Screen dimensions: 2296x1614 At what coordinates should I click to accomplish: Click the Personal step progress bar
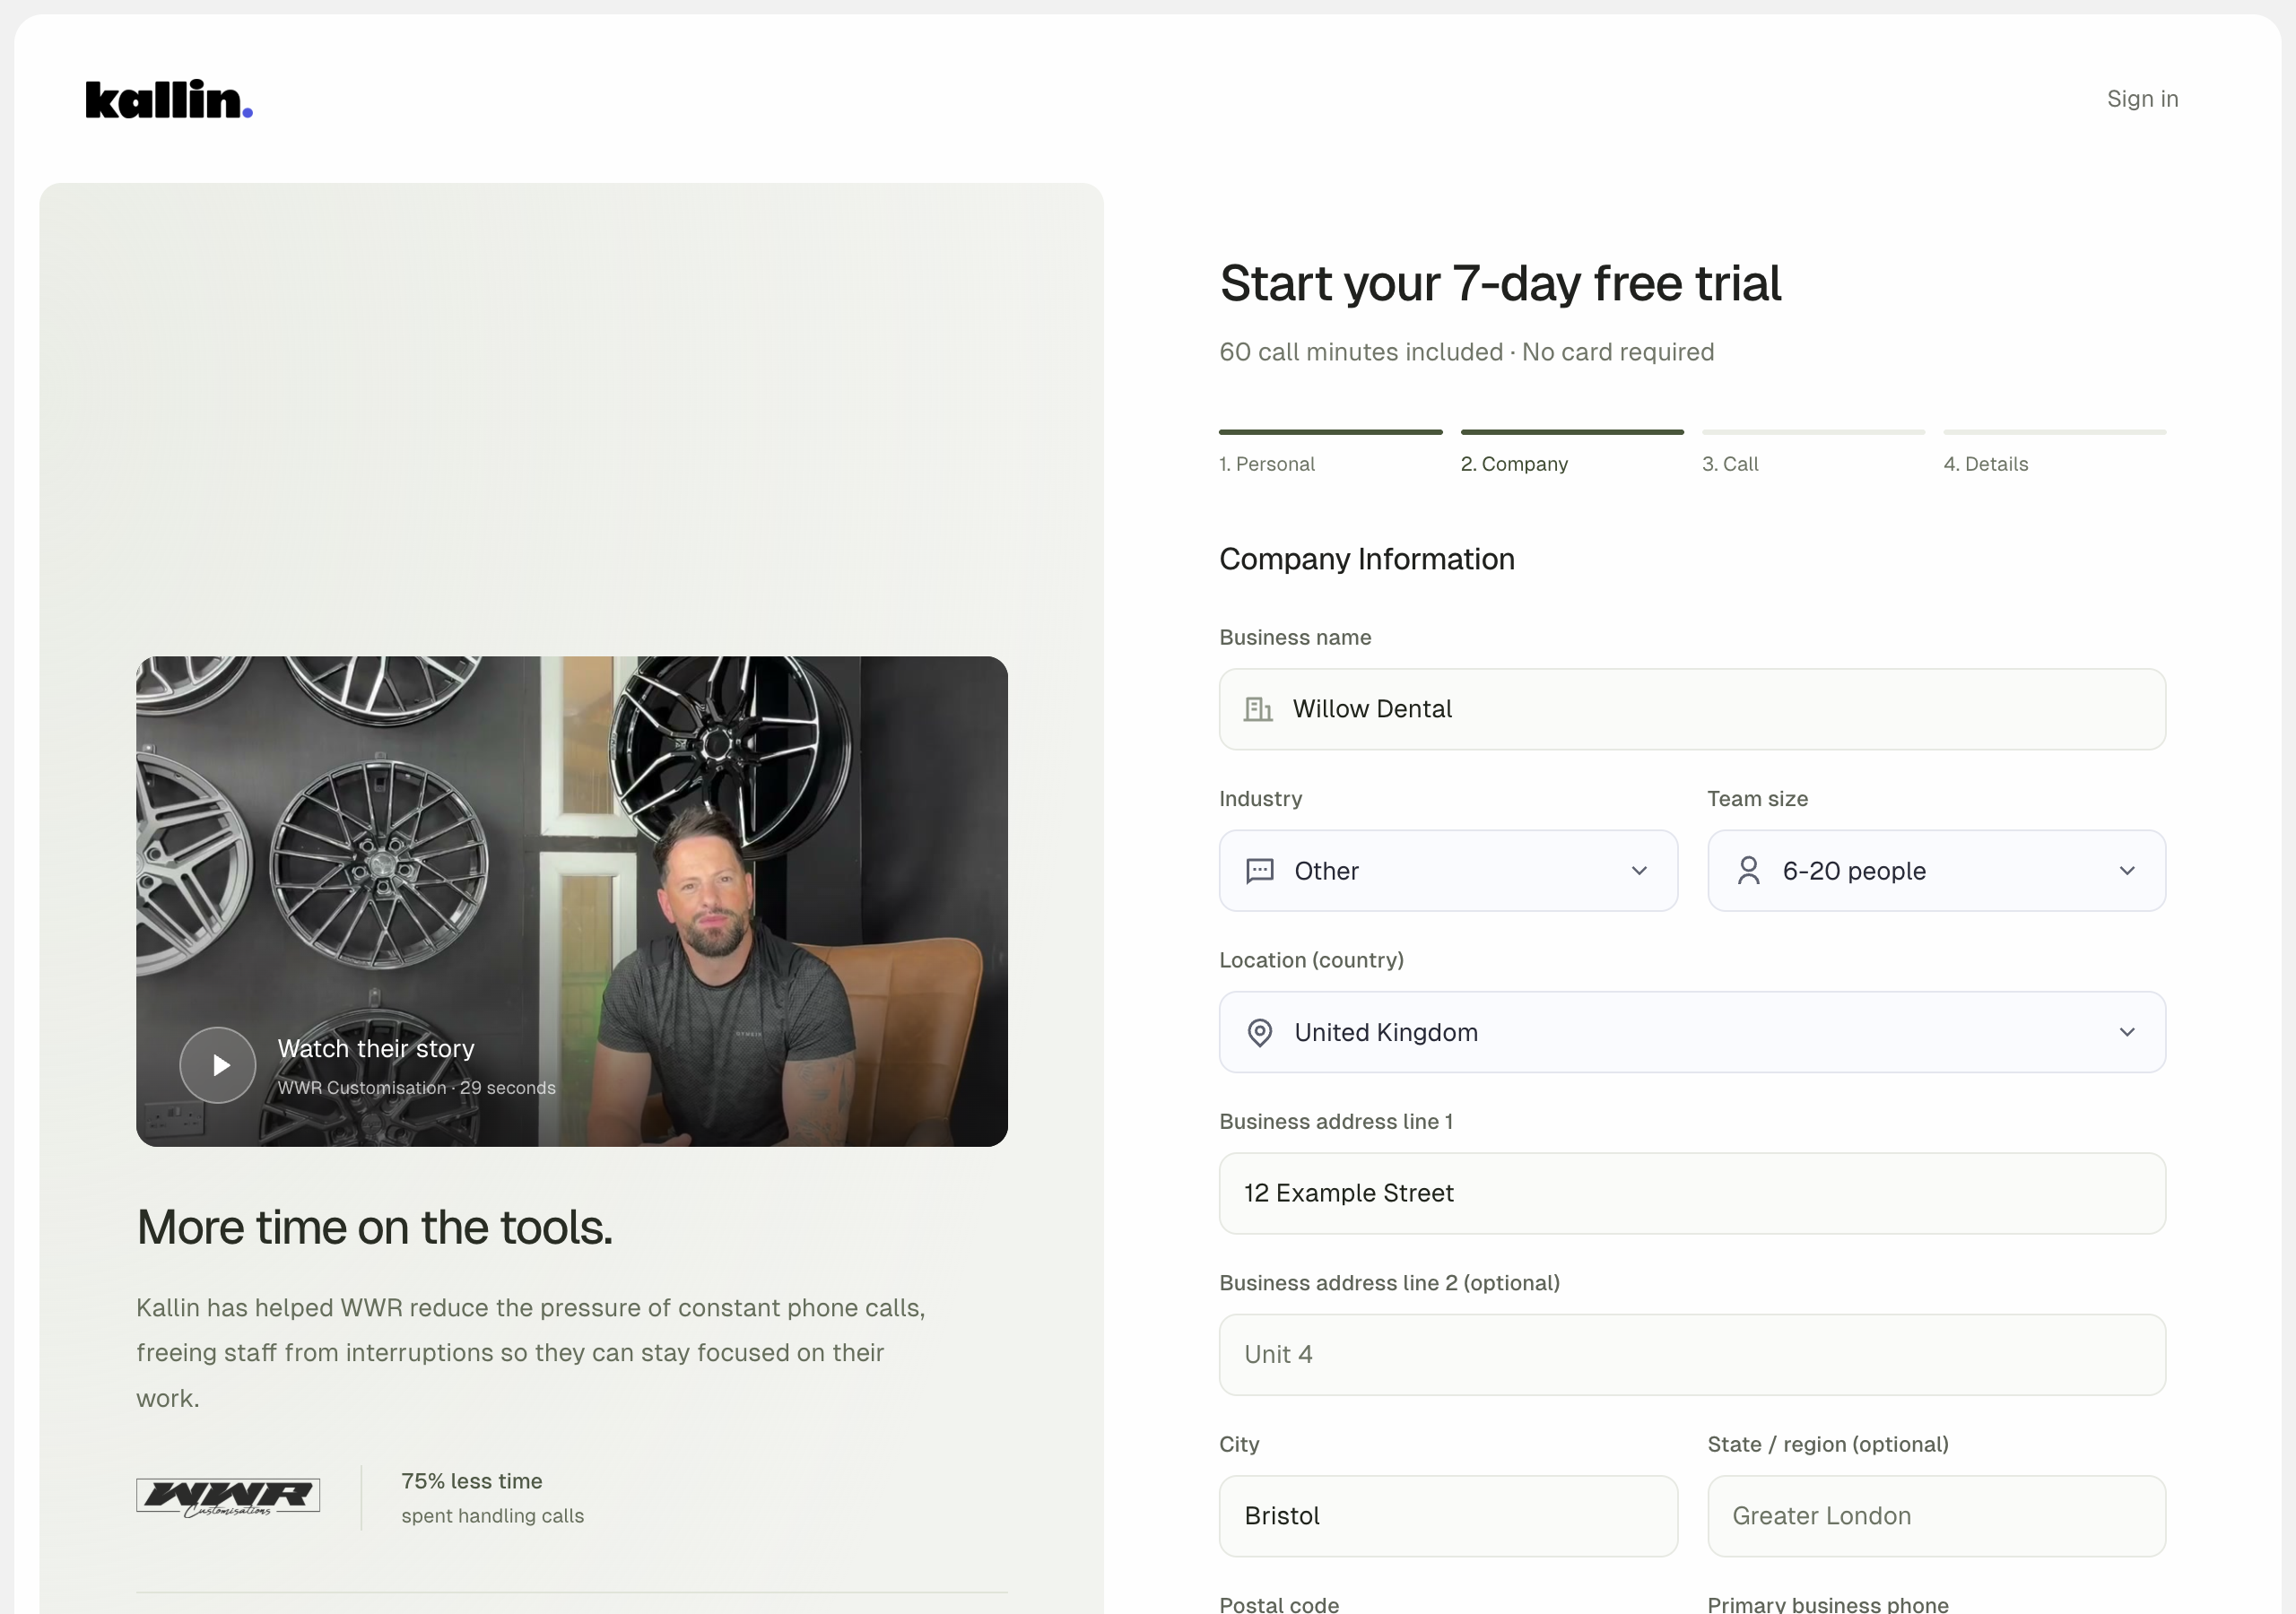click(x=1330, y=432)
